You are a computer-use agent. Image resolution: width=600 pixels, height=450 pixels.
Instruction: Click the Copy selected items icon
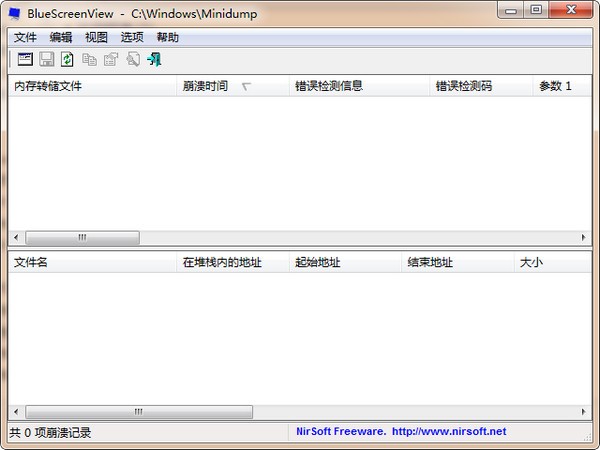pos(90,60)
